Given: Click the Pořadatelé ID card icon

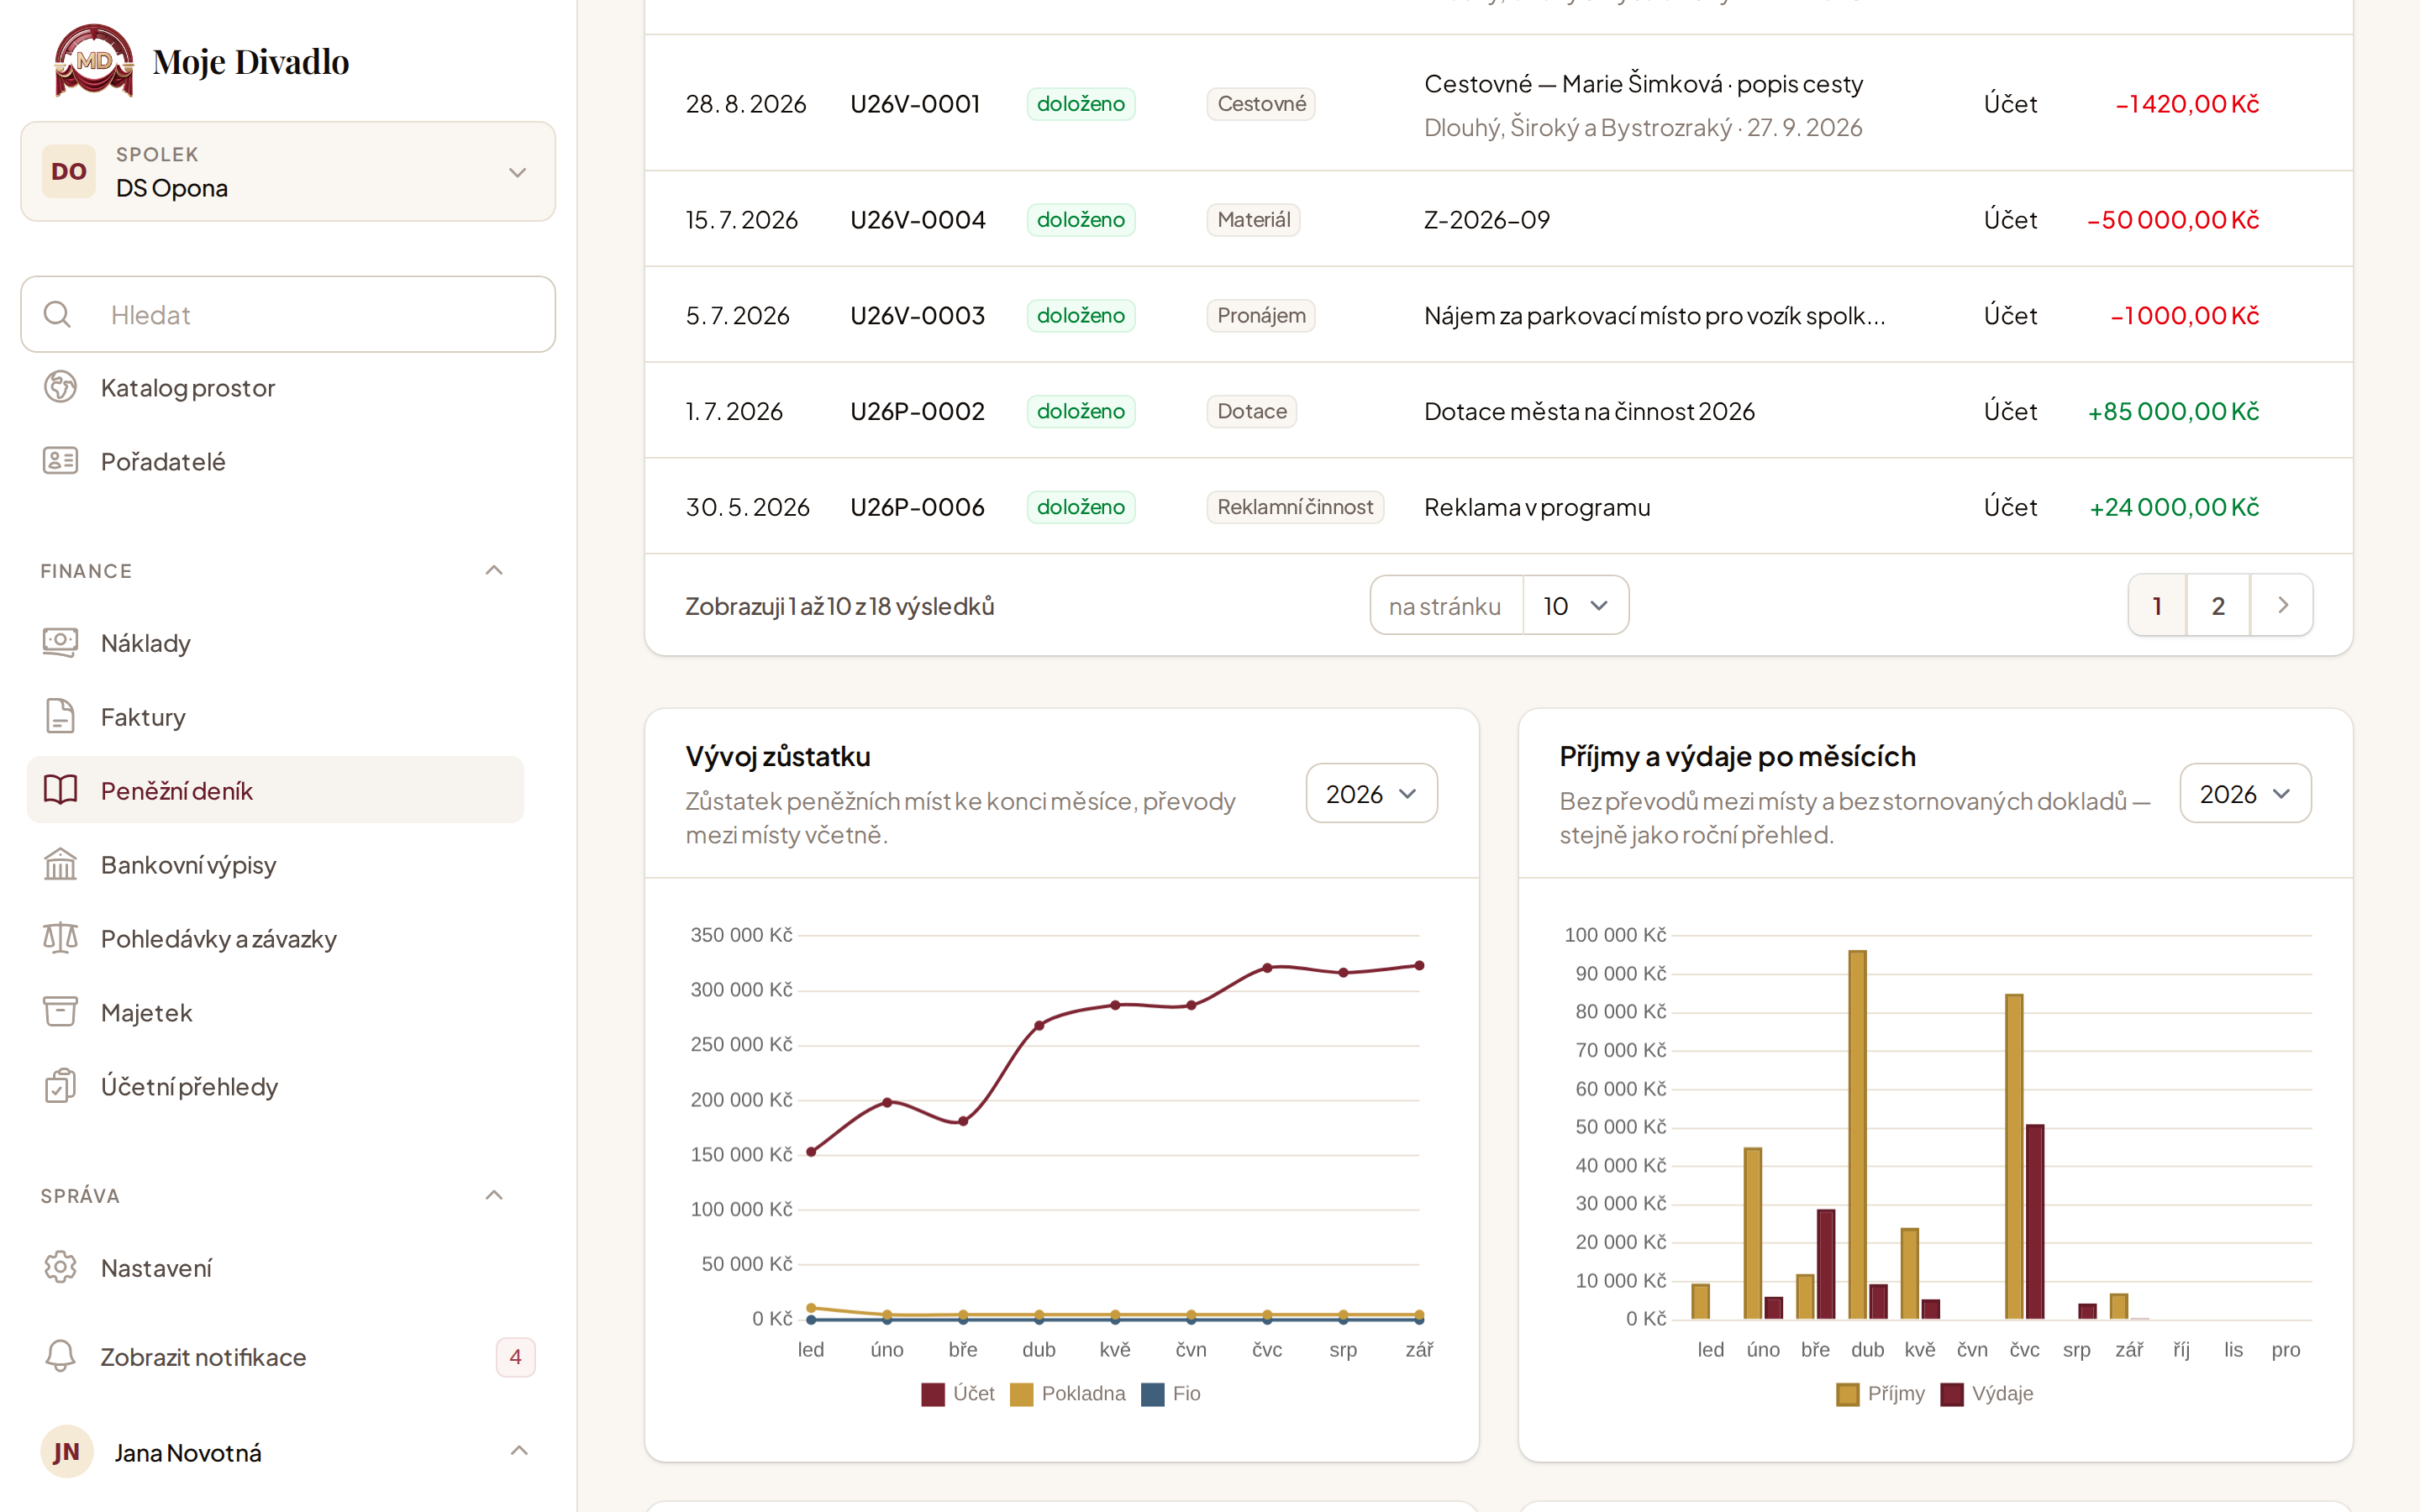Looking at the screenshot, I should (x=60, y=461).
